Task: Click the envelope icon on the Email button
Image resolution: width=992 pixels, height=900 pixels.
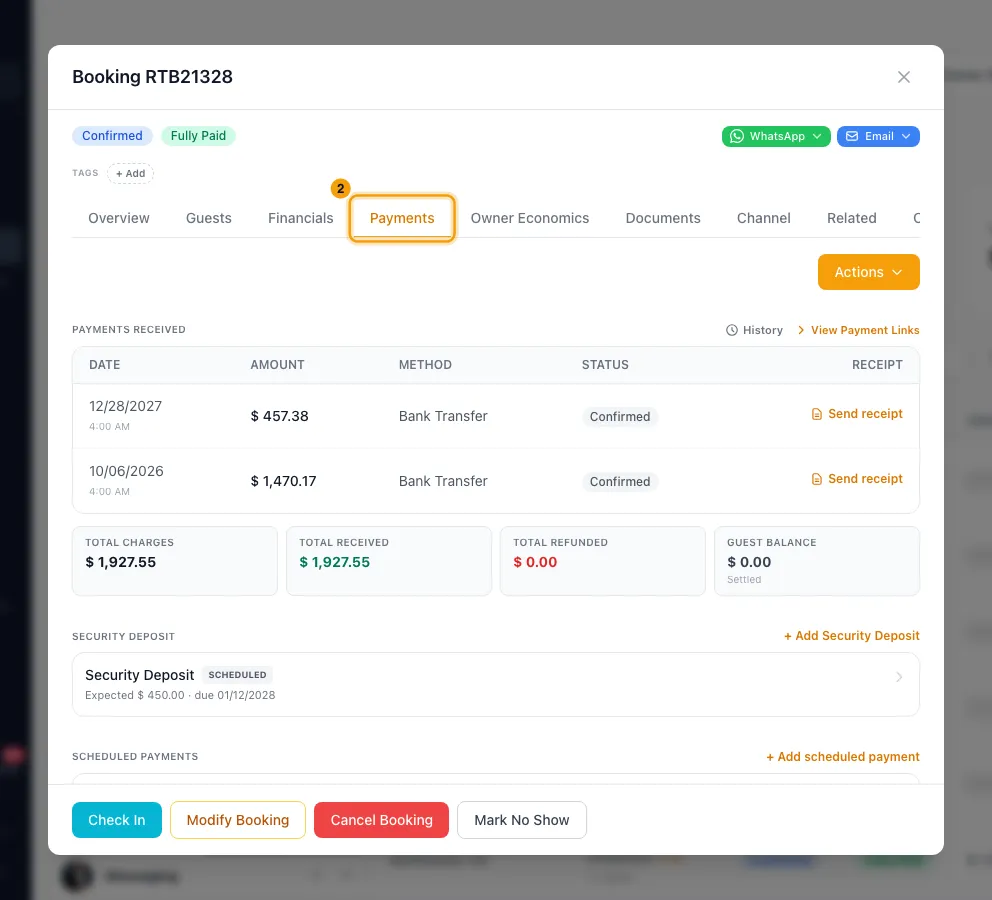Action: (x=852, y=136)
